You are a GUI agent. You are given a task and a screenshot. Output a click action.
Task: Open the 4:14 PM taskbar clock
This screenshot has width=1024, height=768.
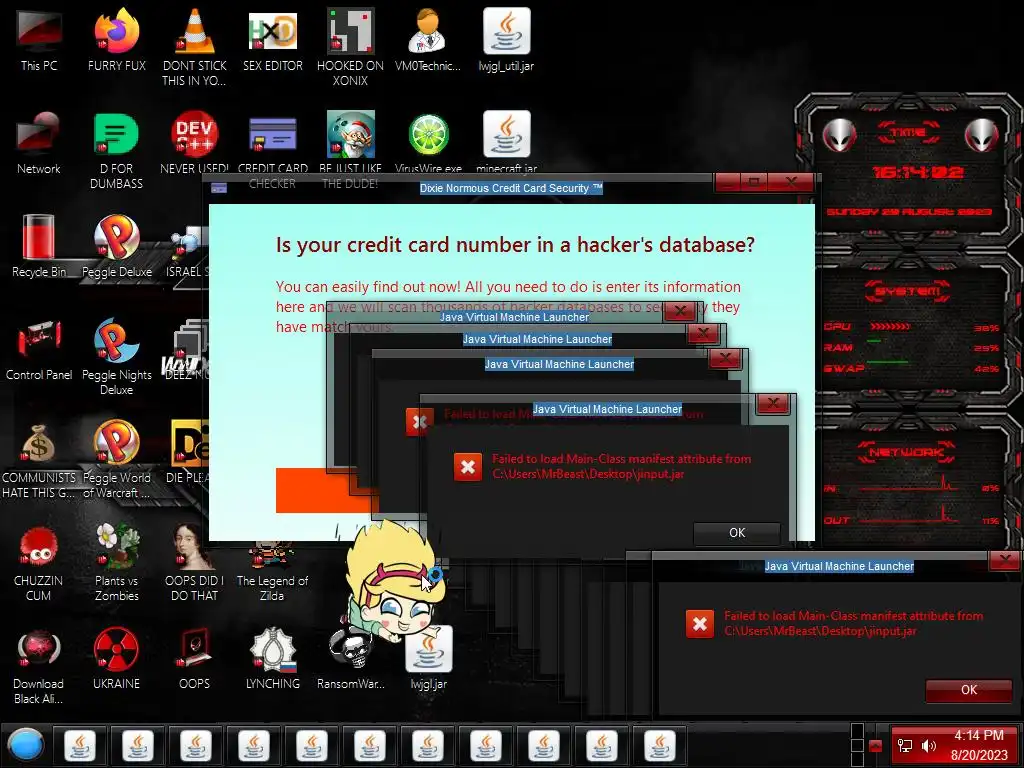pos(979,745)
